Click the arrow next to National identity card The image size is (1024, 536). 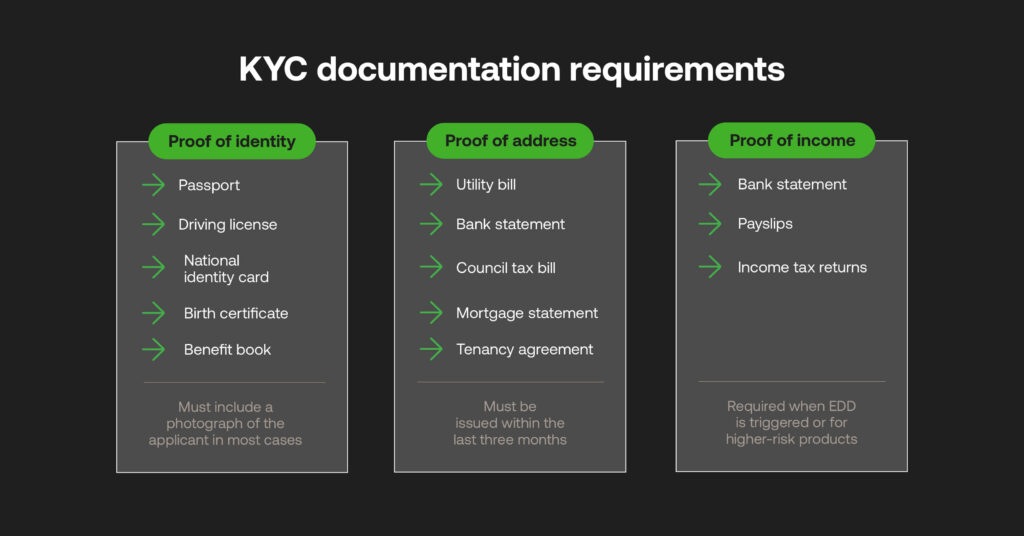(153, 268)
